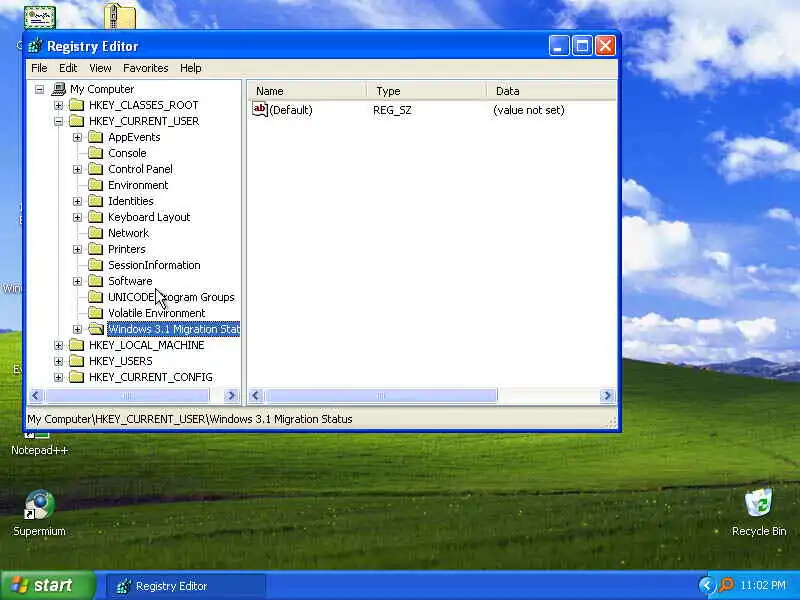Select the Volatile Environment key label
The width and height of the screenshot is (800, 600).
[156, 313]
